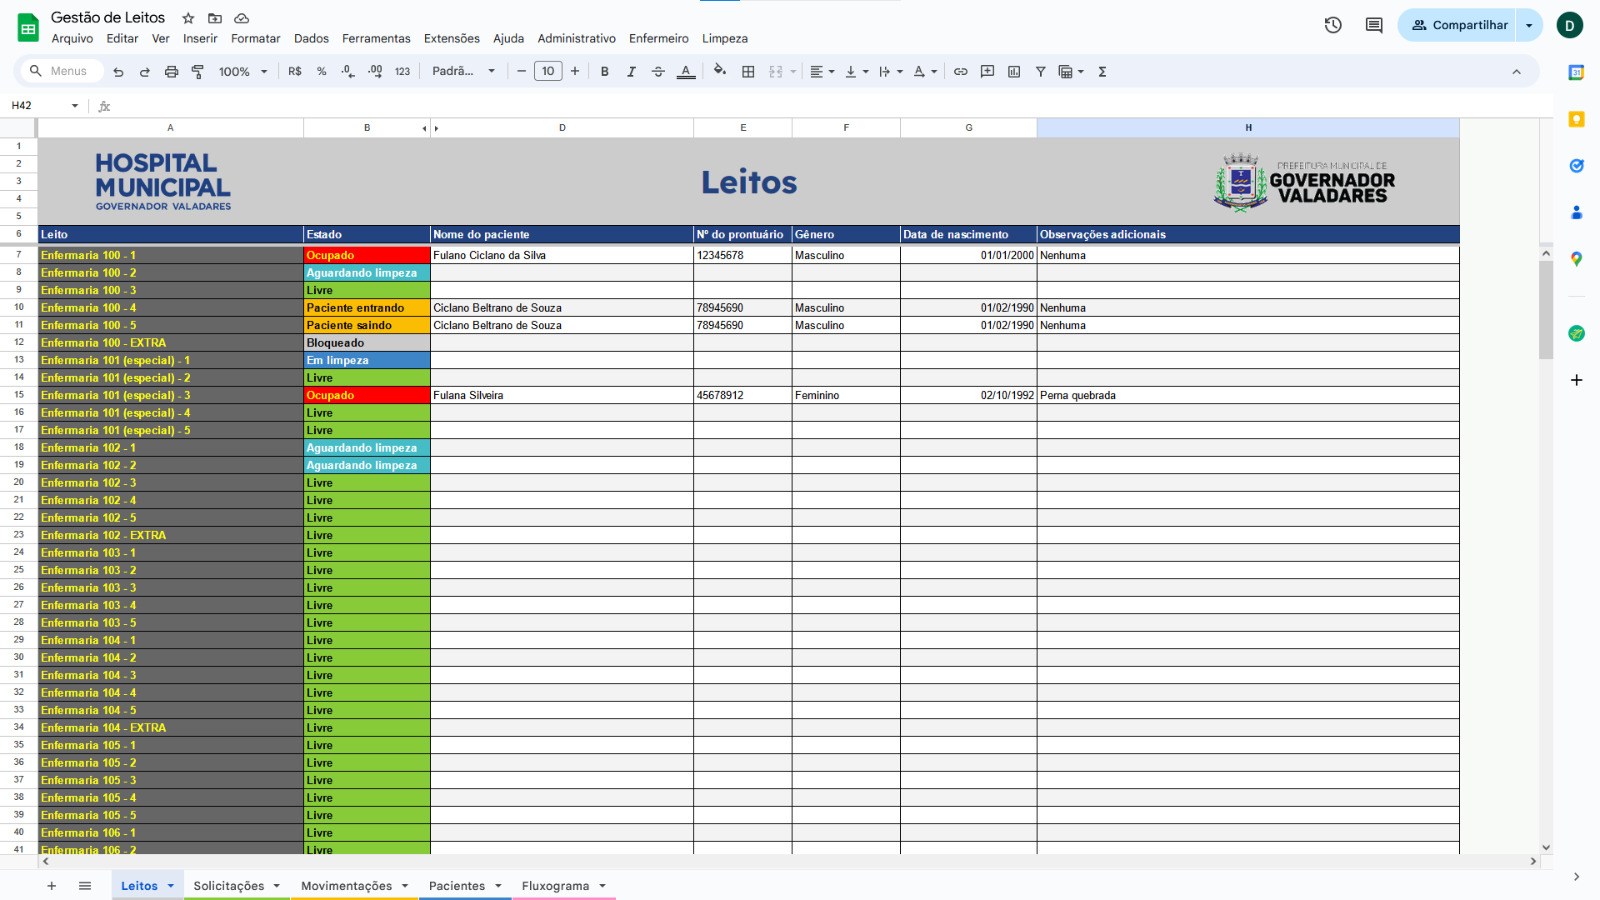Open the Enfermeiro menu
Viewport: 1600px width, 900px height.
657,39
